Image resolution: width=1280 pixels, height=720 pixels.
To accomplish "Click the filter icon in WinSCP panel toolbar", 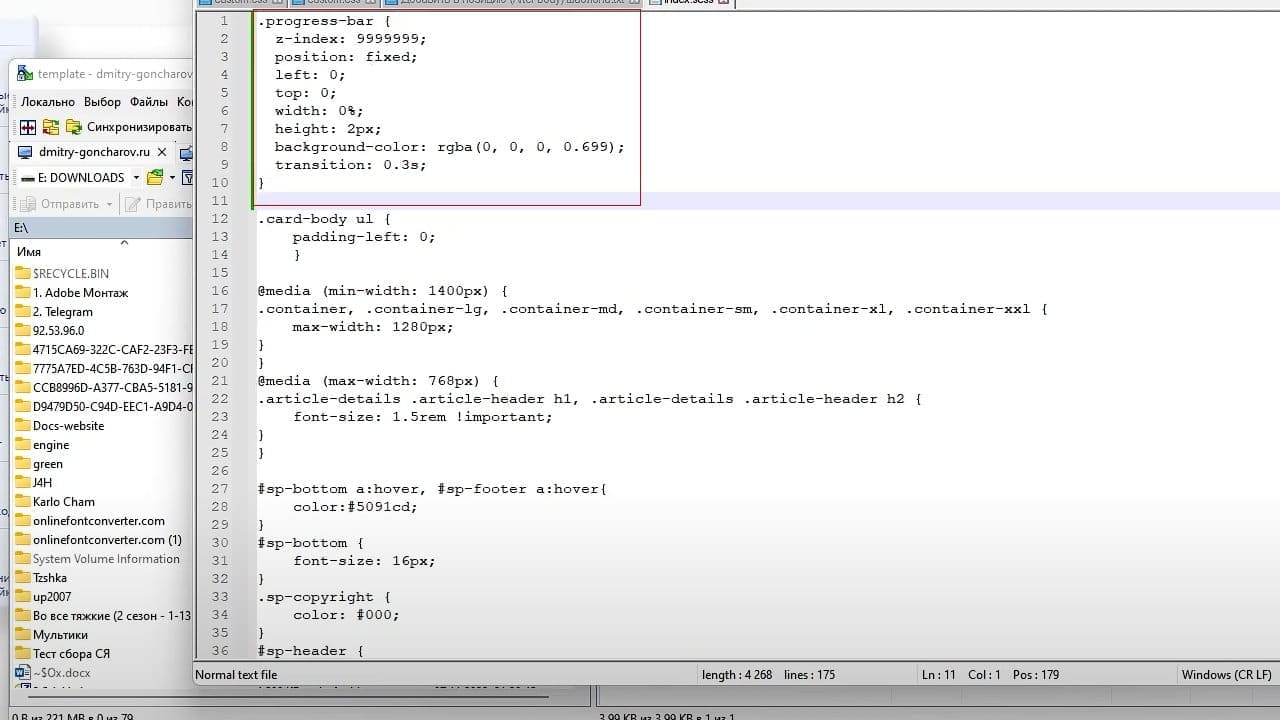I will 187,178.
